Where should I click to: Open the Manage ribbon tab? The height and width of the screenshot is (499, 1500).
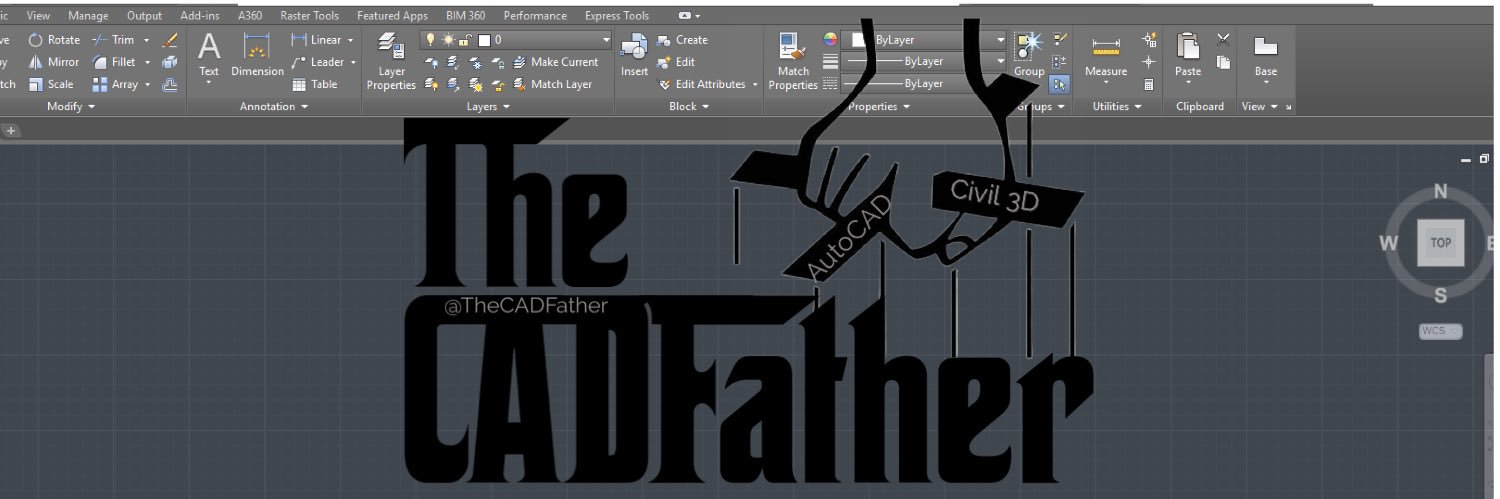tap(88, 15)
